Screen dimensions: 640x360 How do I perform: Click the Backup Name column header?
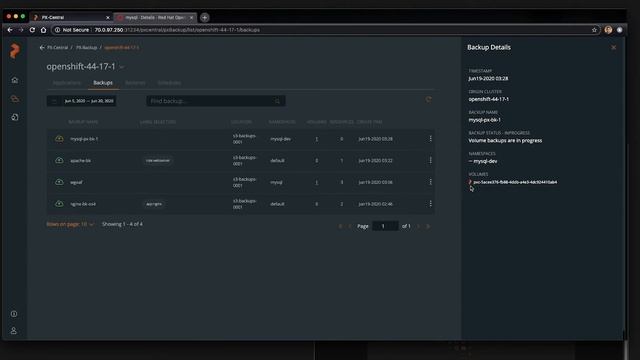pos(83,122)
